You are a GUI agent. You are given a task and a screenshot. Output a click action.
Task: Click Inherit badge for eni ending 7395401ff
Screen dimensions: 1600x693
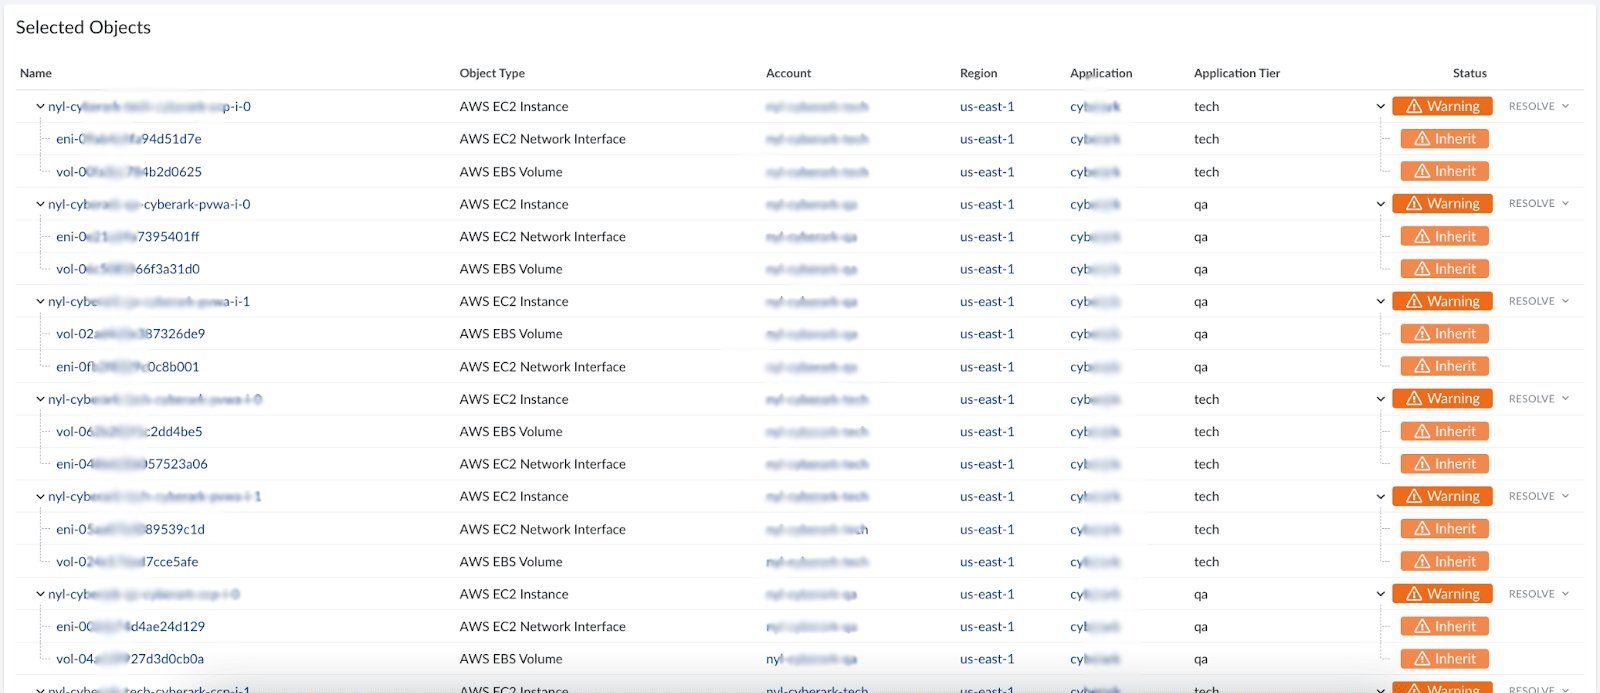tap(1445, 236)
